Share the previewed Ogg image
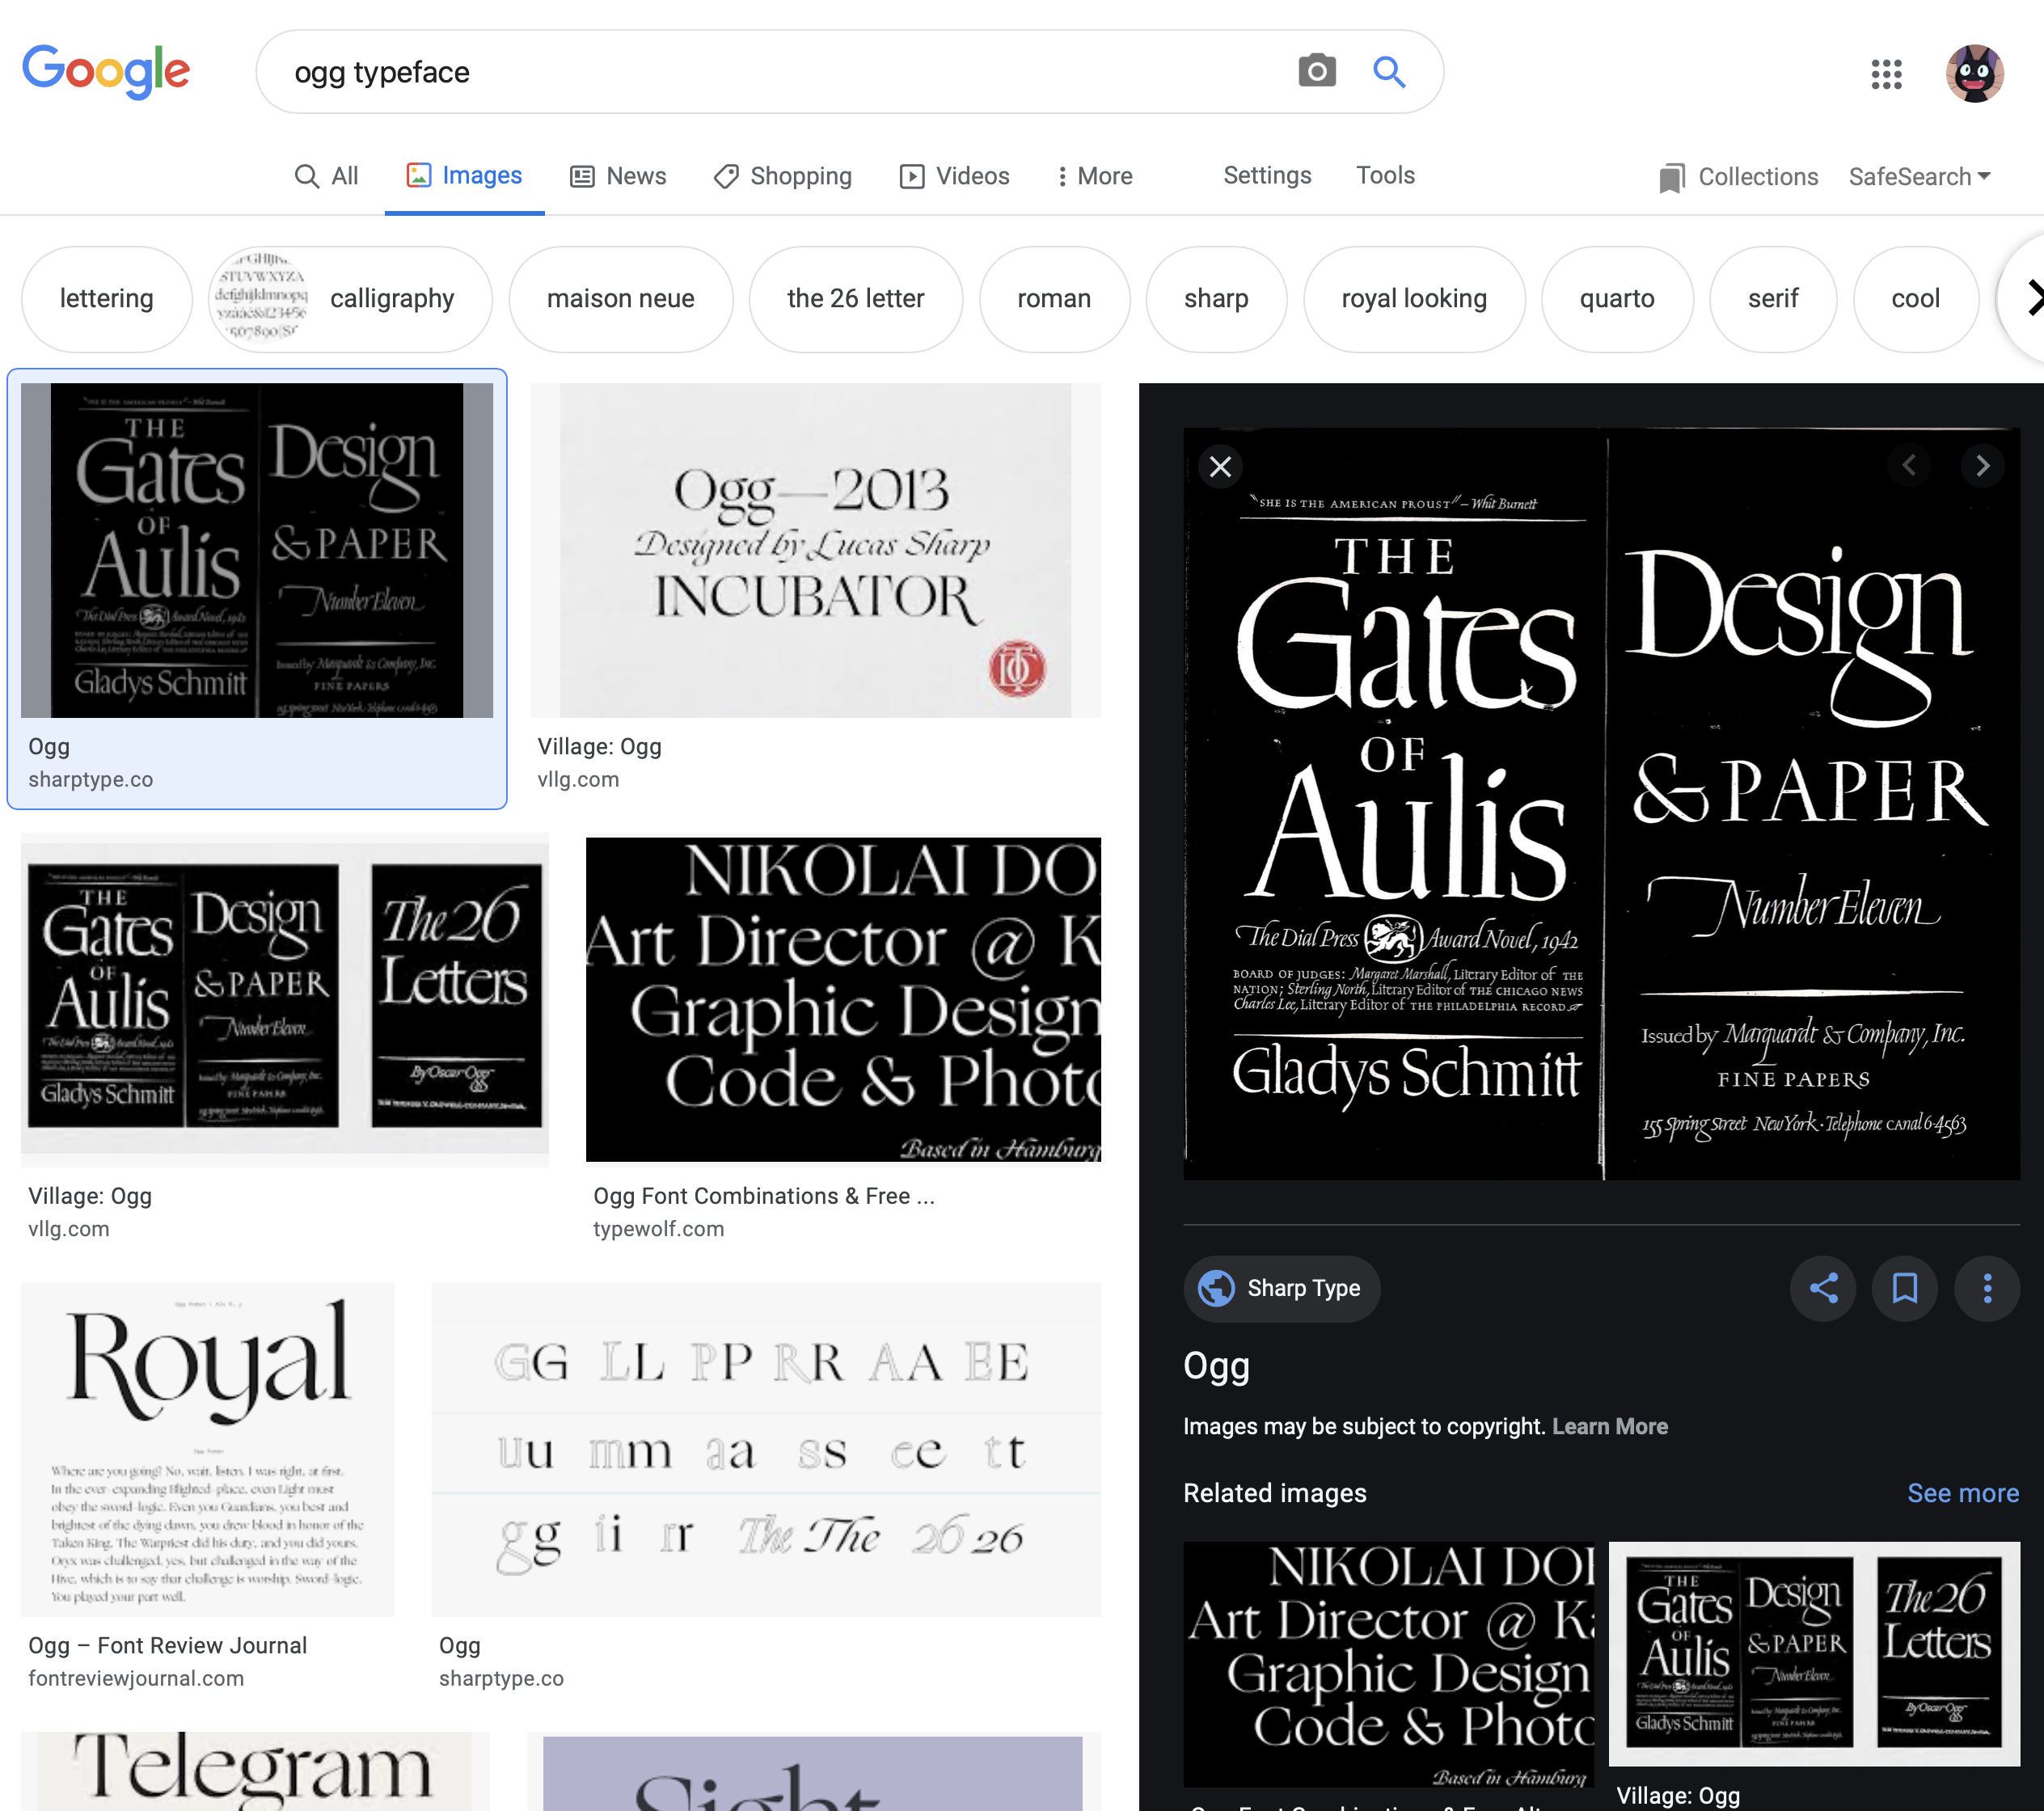 (x=1822, y=1288)
